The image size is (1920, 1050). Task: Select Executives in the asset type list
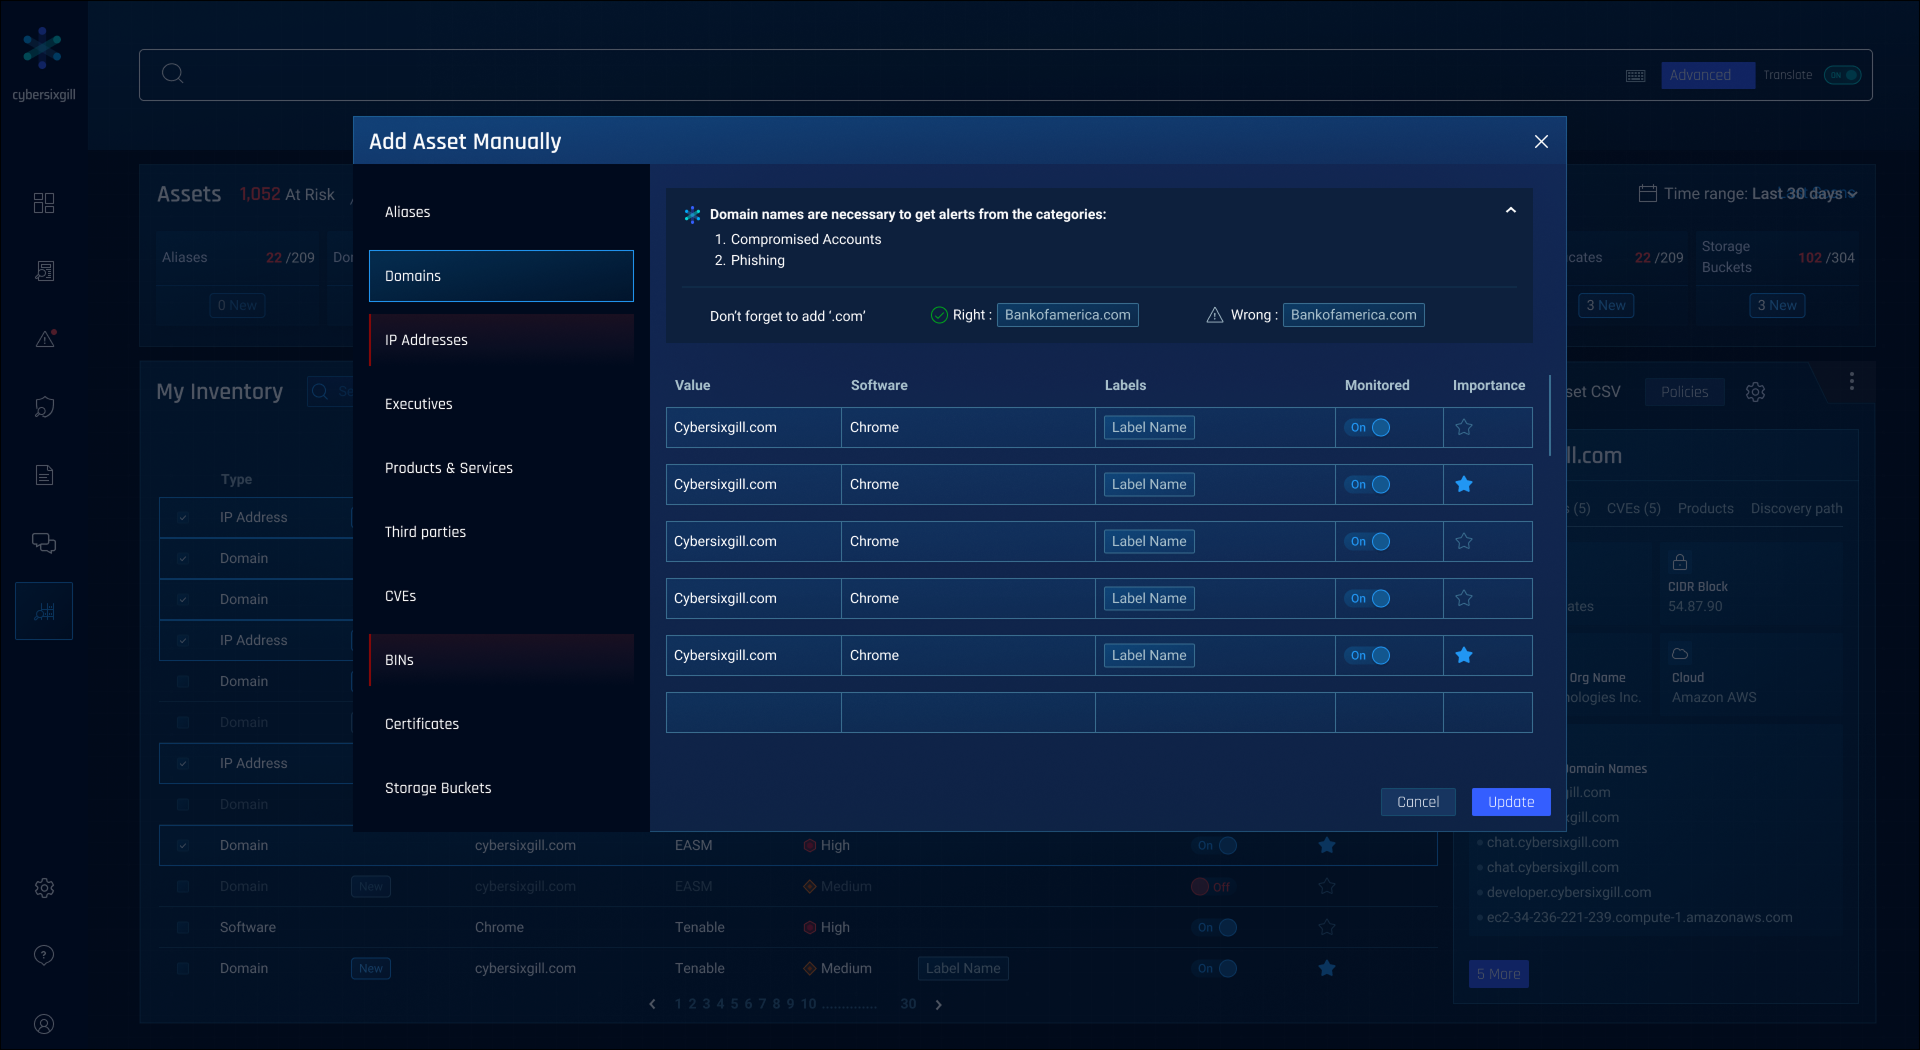pyautogui.click(x=501, y=404)
